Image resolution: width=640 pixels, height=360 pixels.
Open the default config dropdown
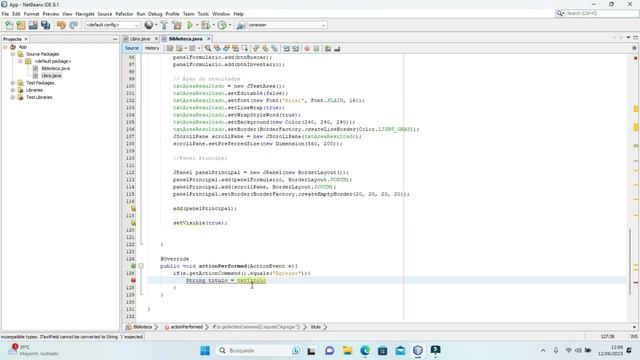click(x=136, y=25)
